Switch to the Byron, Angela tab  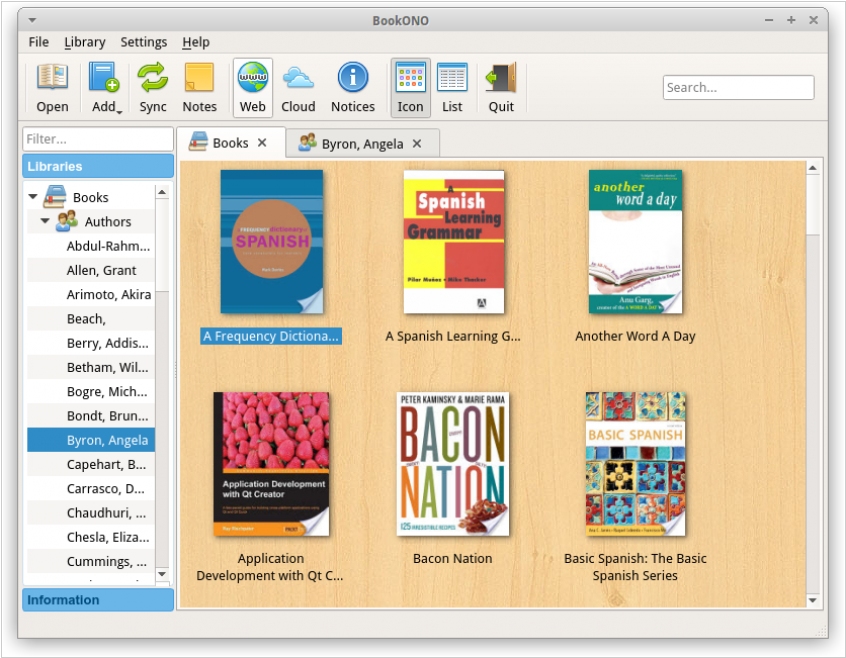pos(362,144)
